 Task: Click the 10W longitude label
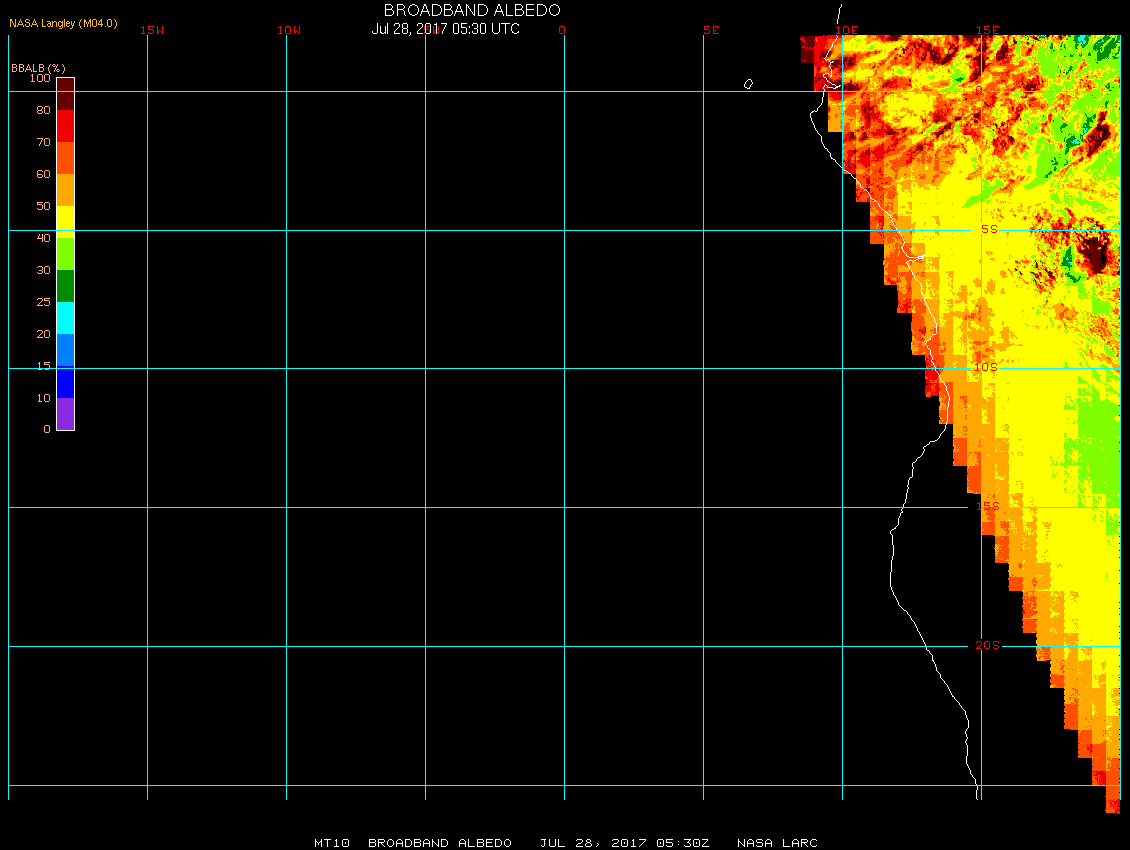(289, 30)
